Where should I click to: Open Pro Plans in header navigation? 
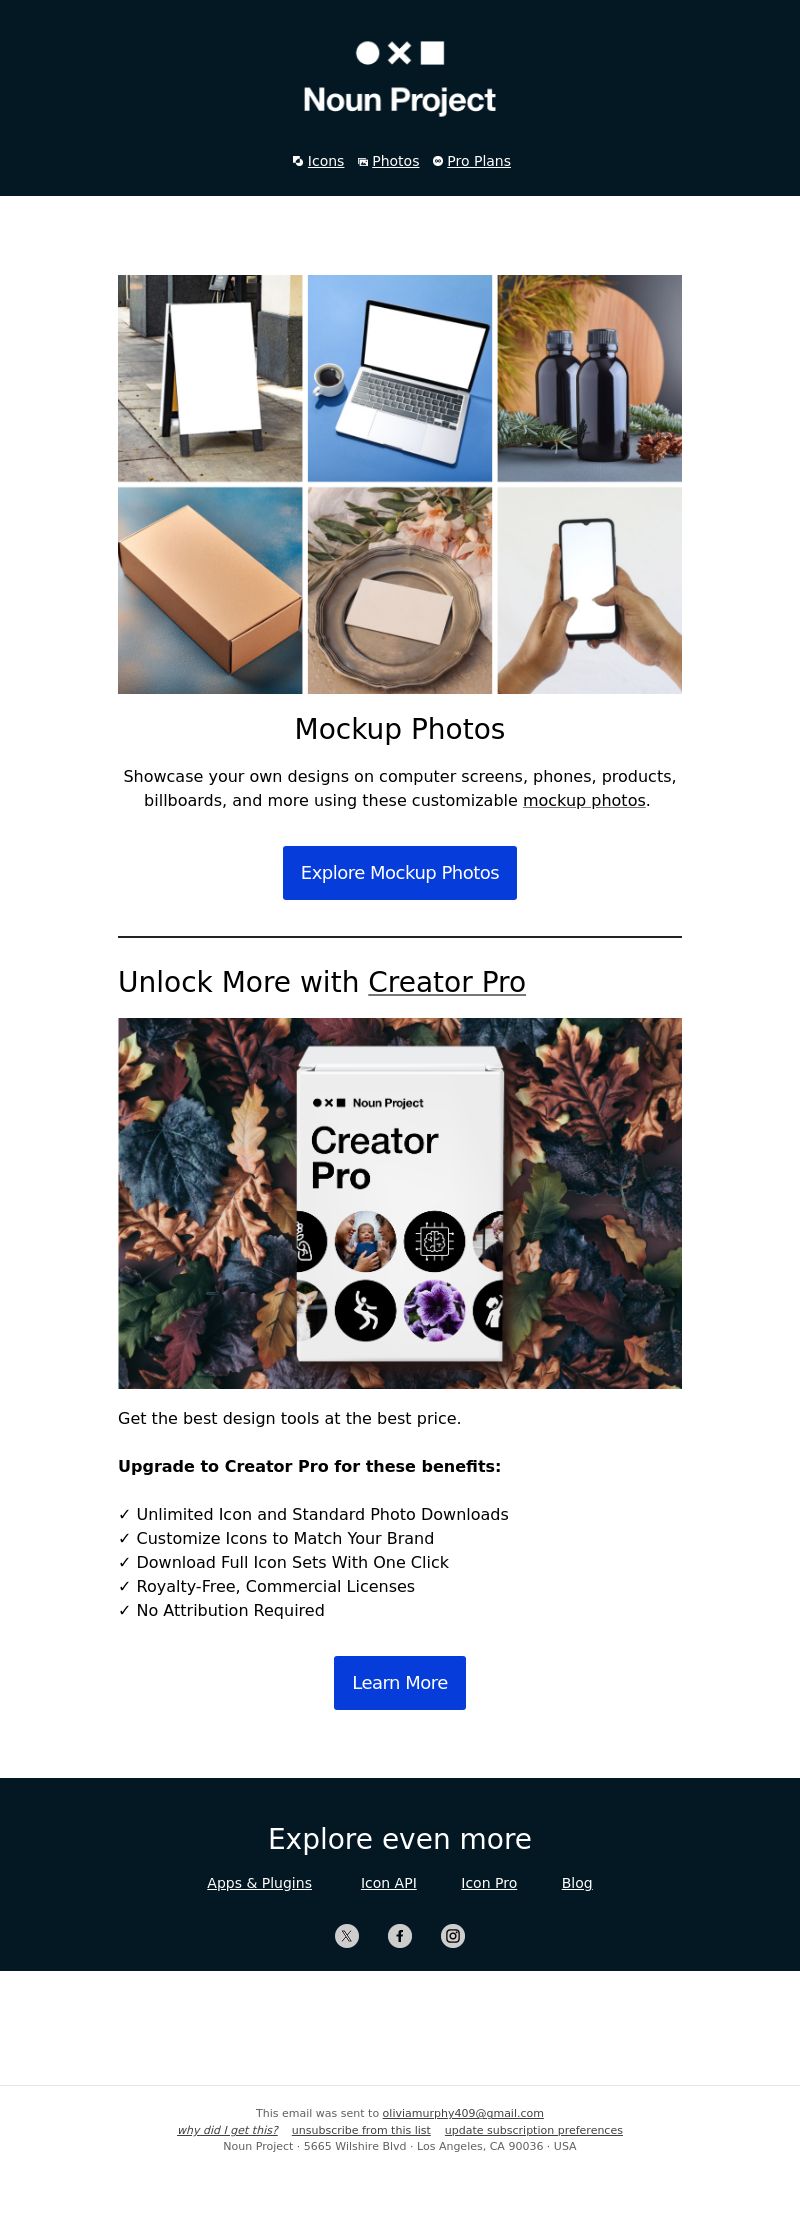(x=479, y=161)
